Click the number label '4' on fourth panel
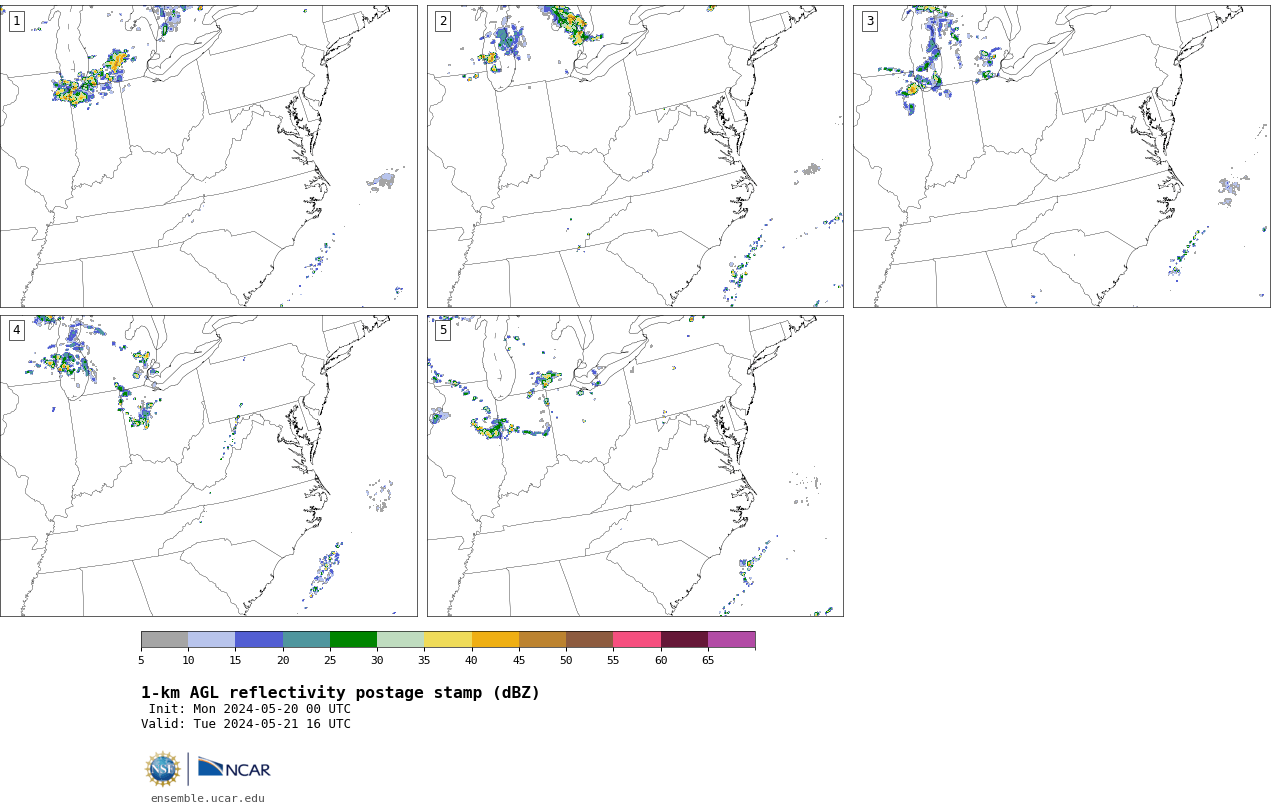 click(x=16, y=330)
